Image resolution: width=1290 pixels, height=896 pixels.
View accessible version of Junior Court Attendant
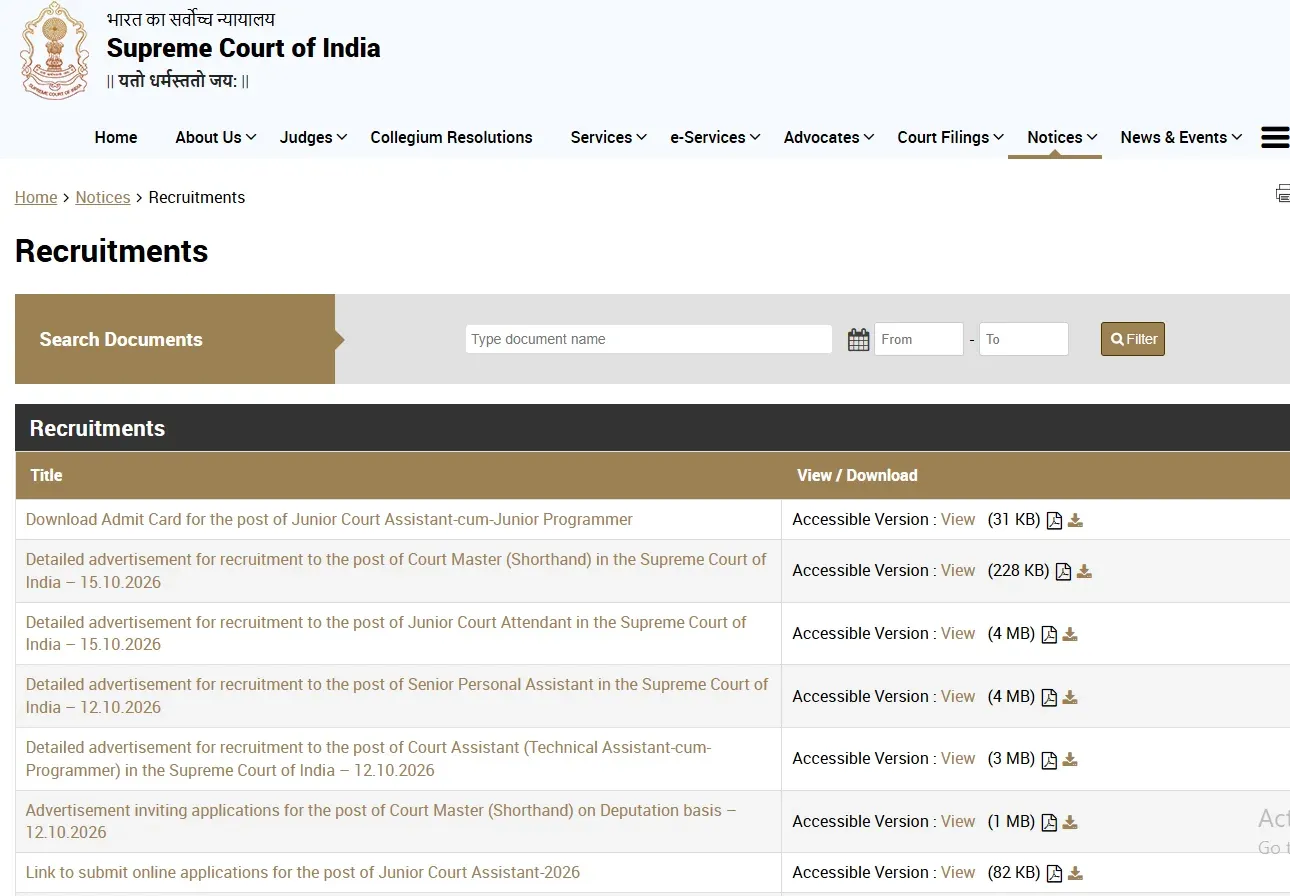click(958, 633)
